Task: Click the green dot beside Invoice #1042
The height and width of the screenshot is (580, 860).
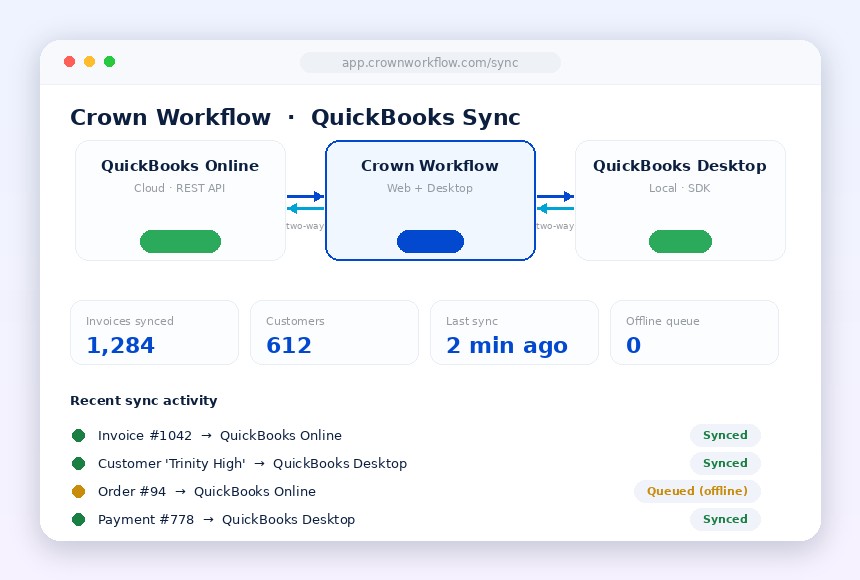Action: tap(78, 435)
